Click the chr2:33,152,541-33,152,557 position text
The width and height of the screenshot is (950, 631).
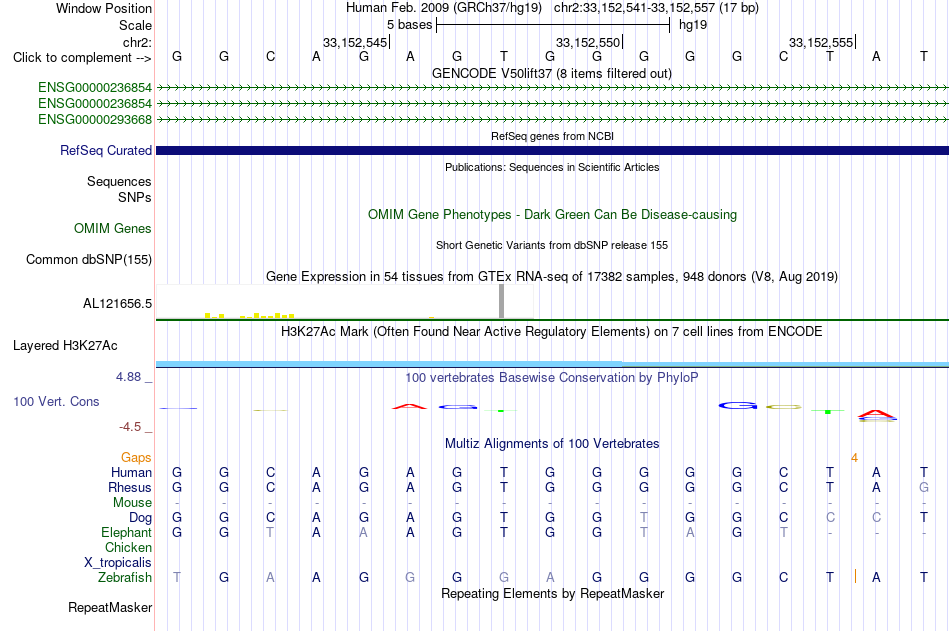click(656, 8)
